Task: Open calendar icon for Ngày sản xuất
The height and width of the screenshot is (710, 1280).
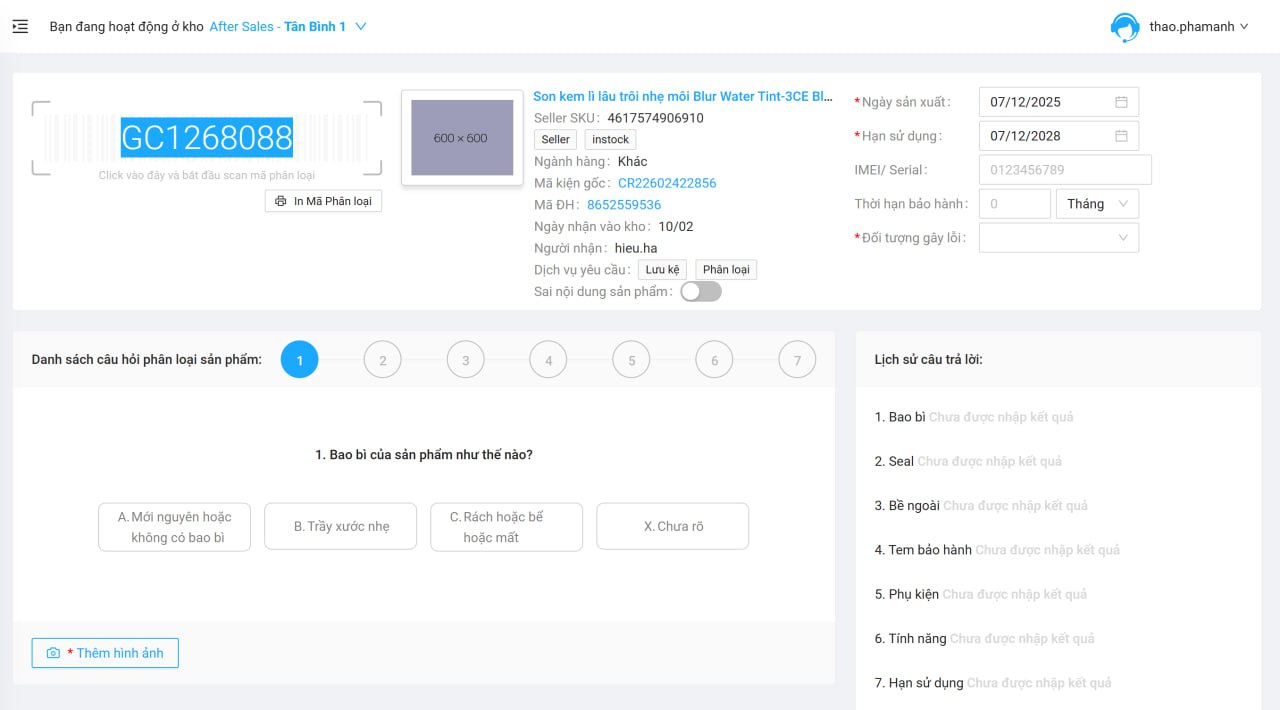Action: [1121, 102]
